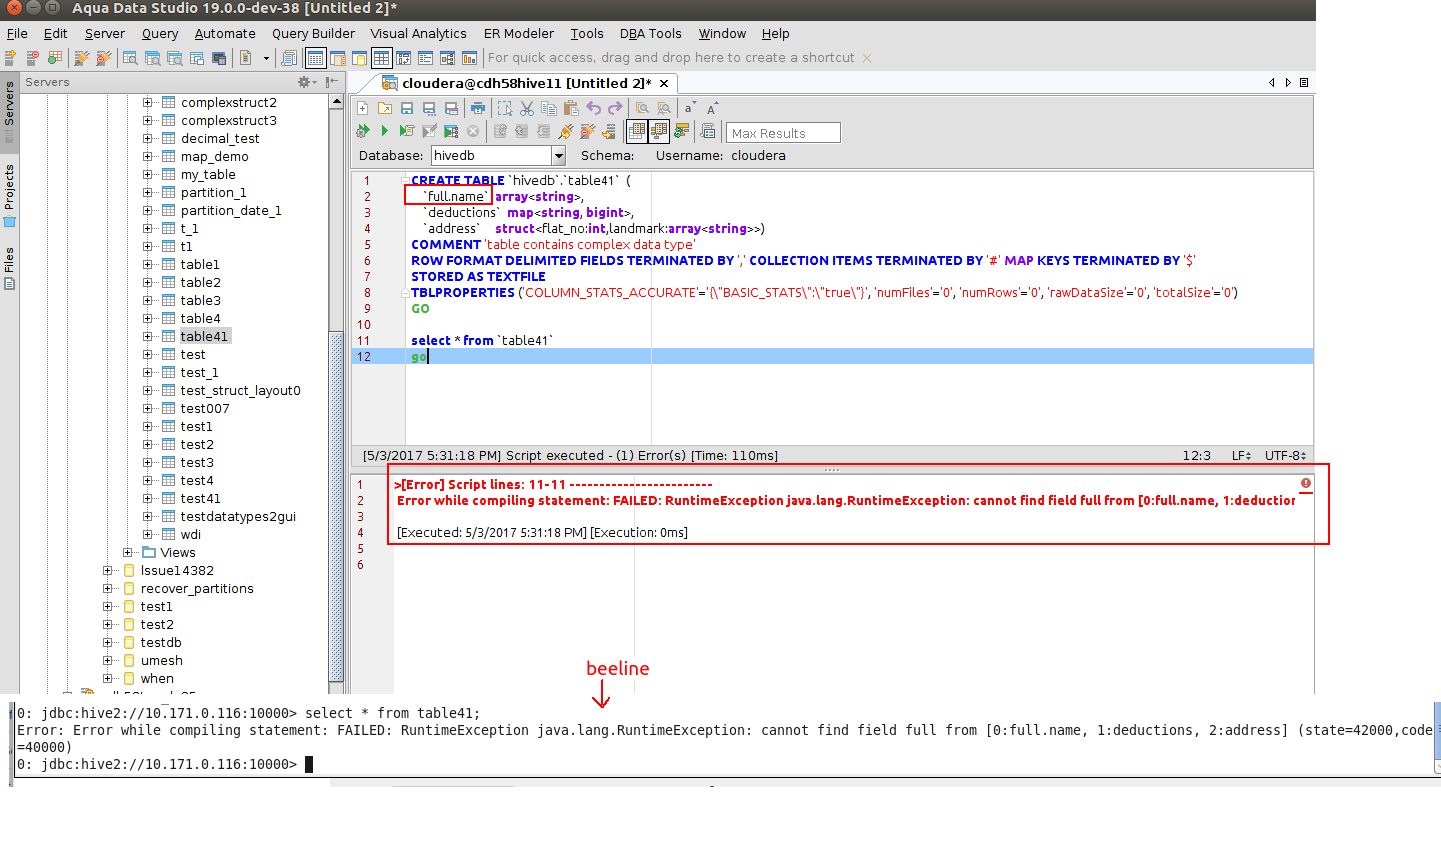The image size is (1441, 841).
Task: Click the Servers tree scroll-up arrow
Action: coord(337,101)
